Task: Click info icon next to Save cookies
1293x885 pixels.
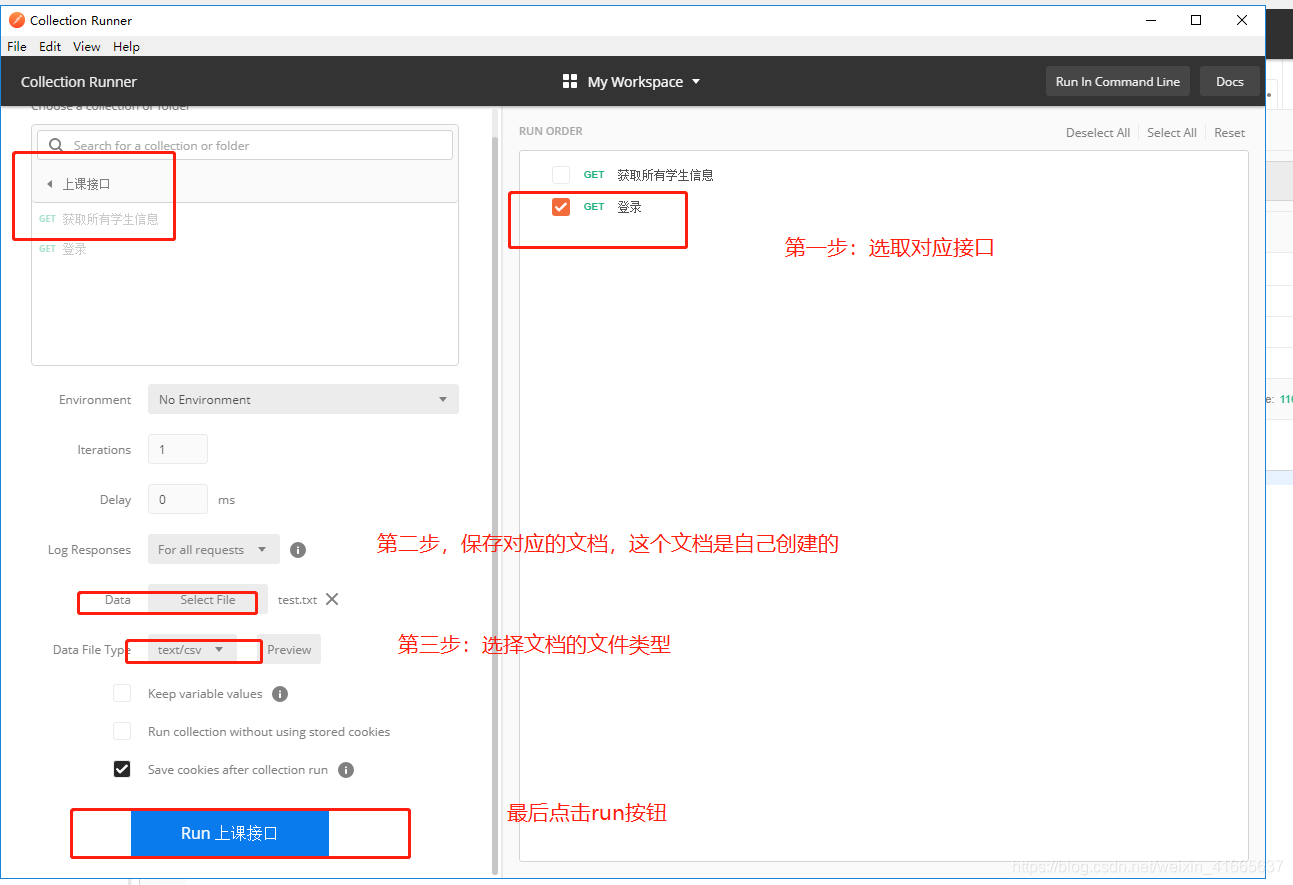Action: 346,770
